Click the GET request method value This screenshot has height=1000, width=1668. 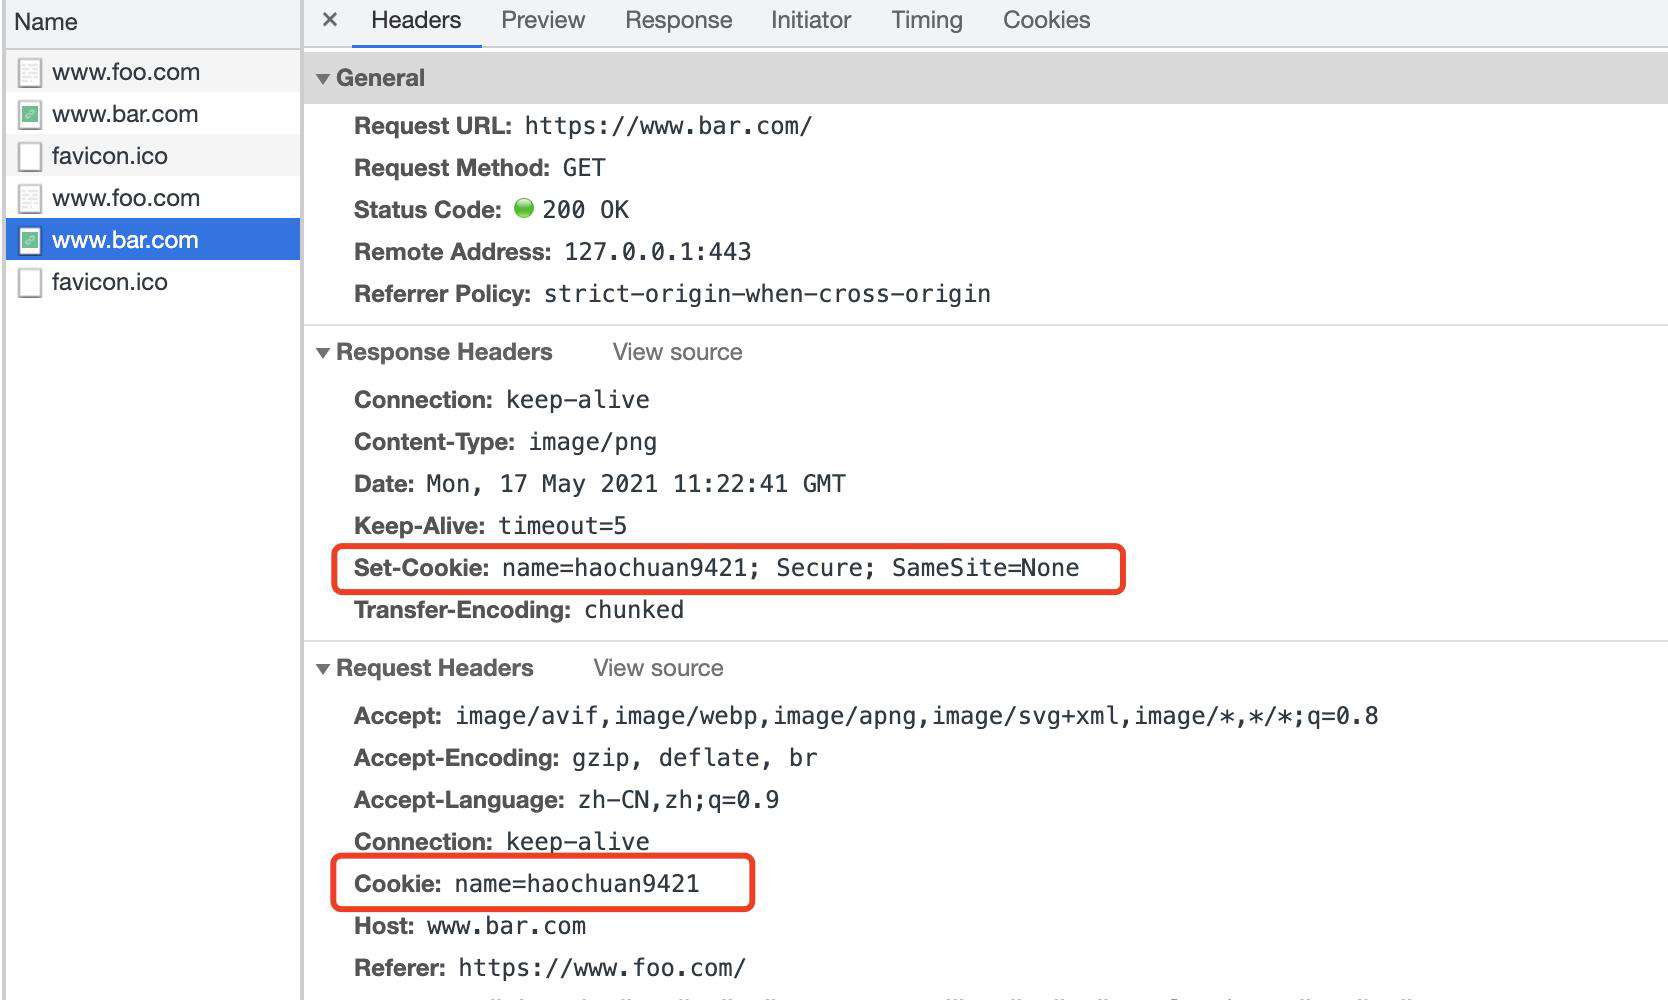click(584, 168)
